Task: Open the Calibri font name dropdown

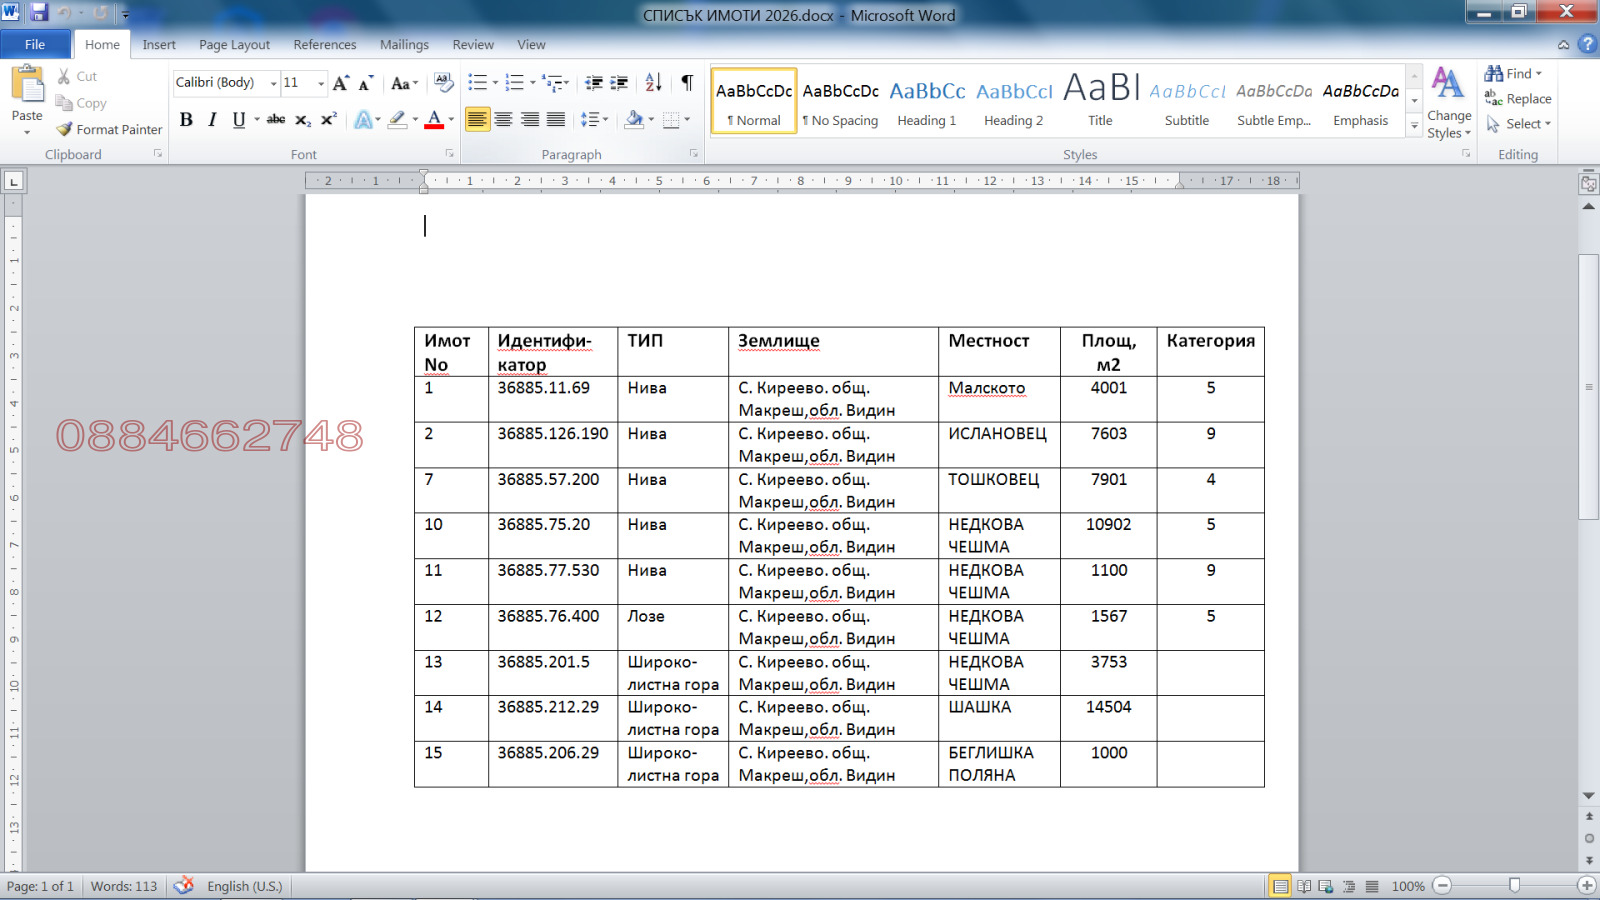Action: tap(273, 83)
